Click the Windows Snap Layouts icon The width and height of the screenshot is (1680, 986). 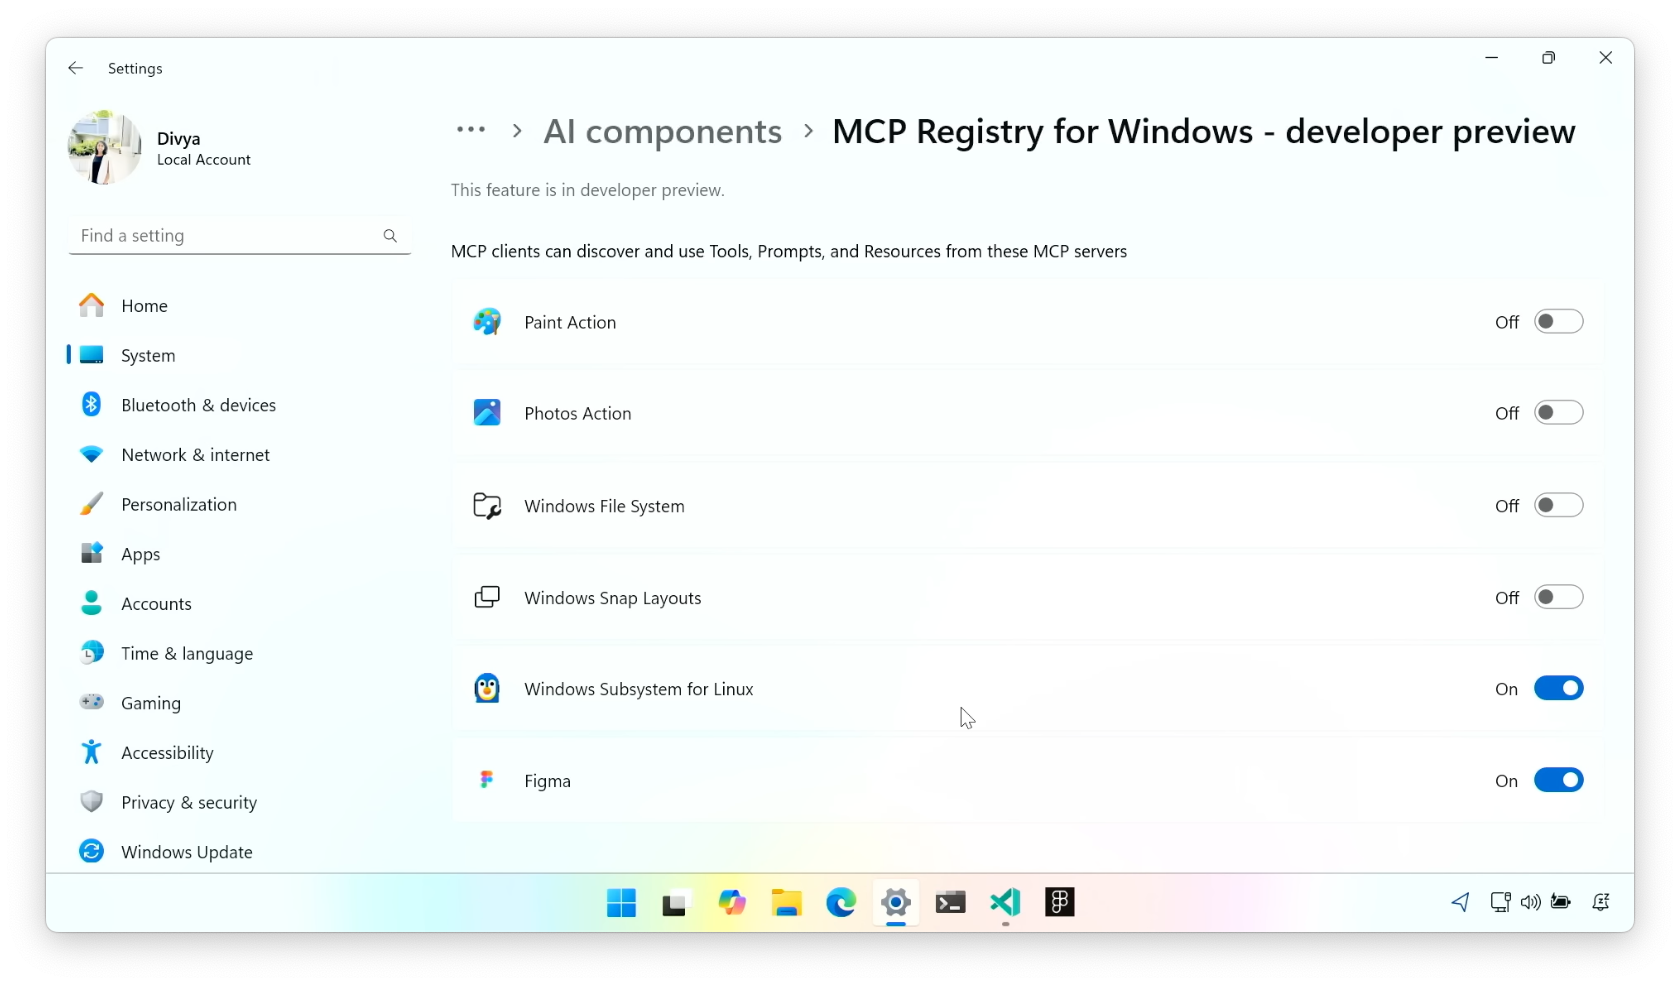(487, 598)
